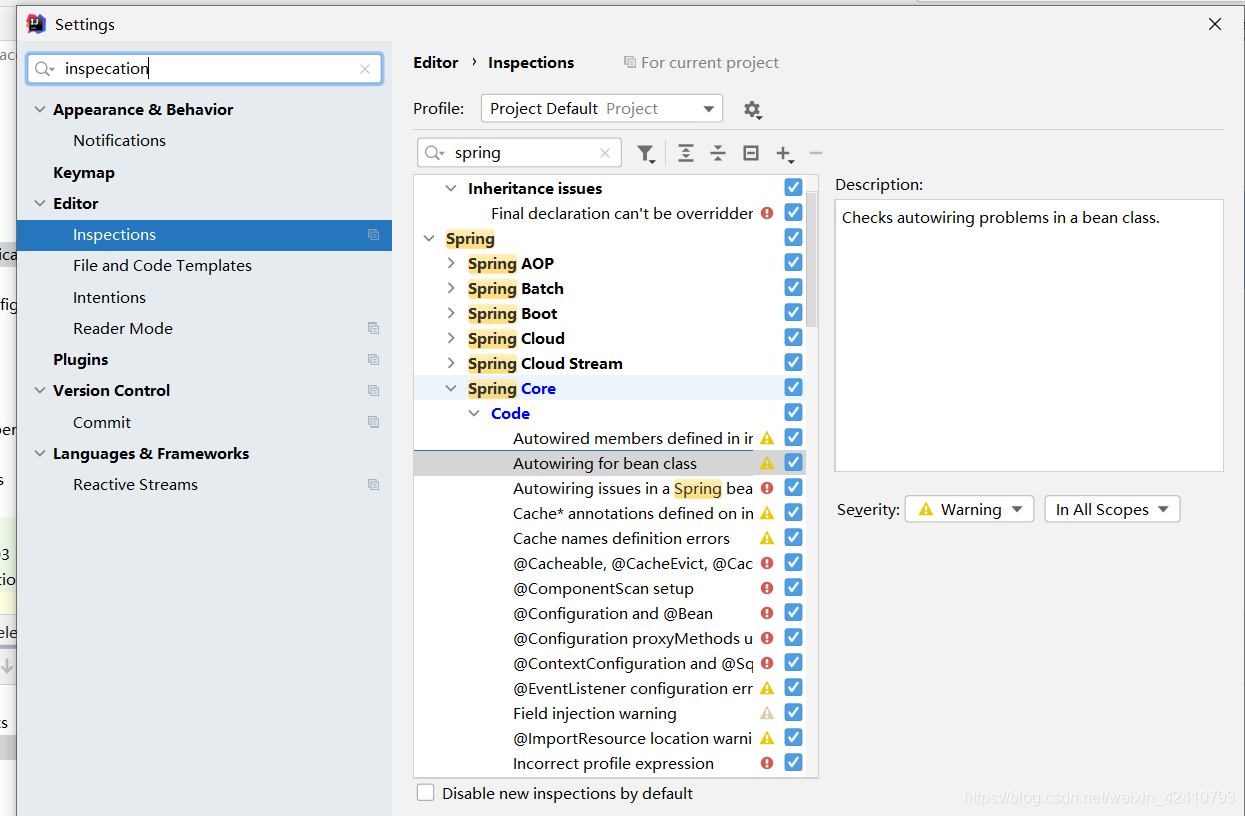Screen dimensions: 1245x816
Task: Collapse Appearance & Behavior in sidebar
Action: [x=40, y=110]
